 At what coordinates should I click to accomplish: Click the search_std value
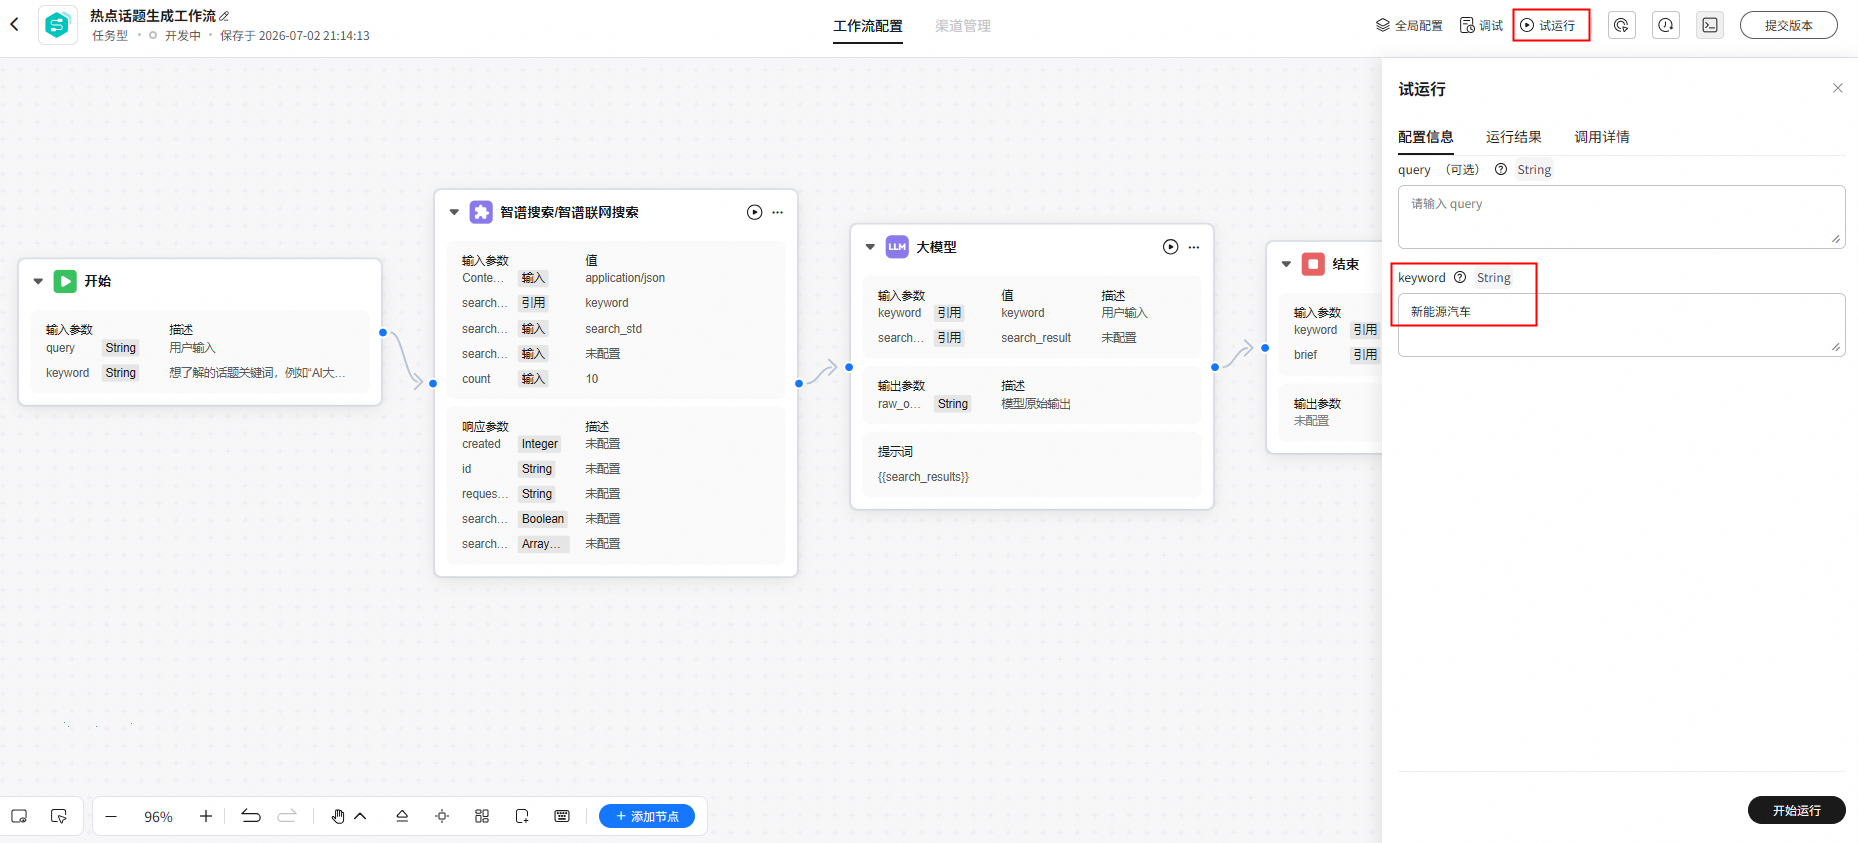tap(613, 329)
